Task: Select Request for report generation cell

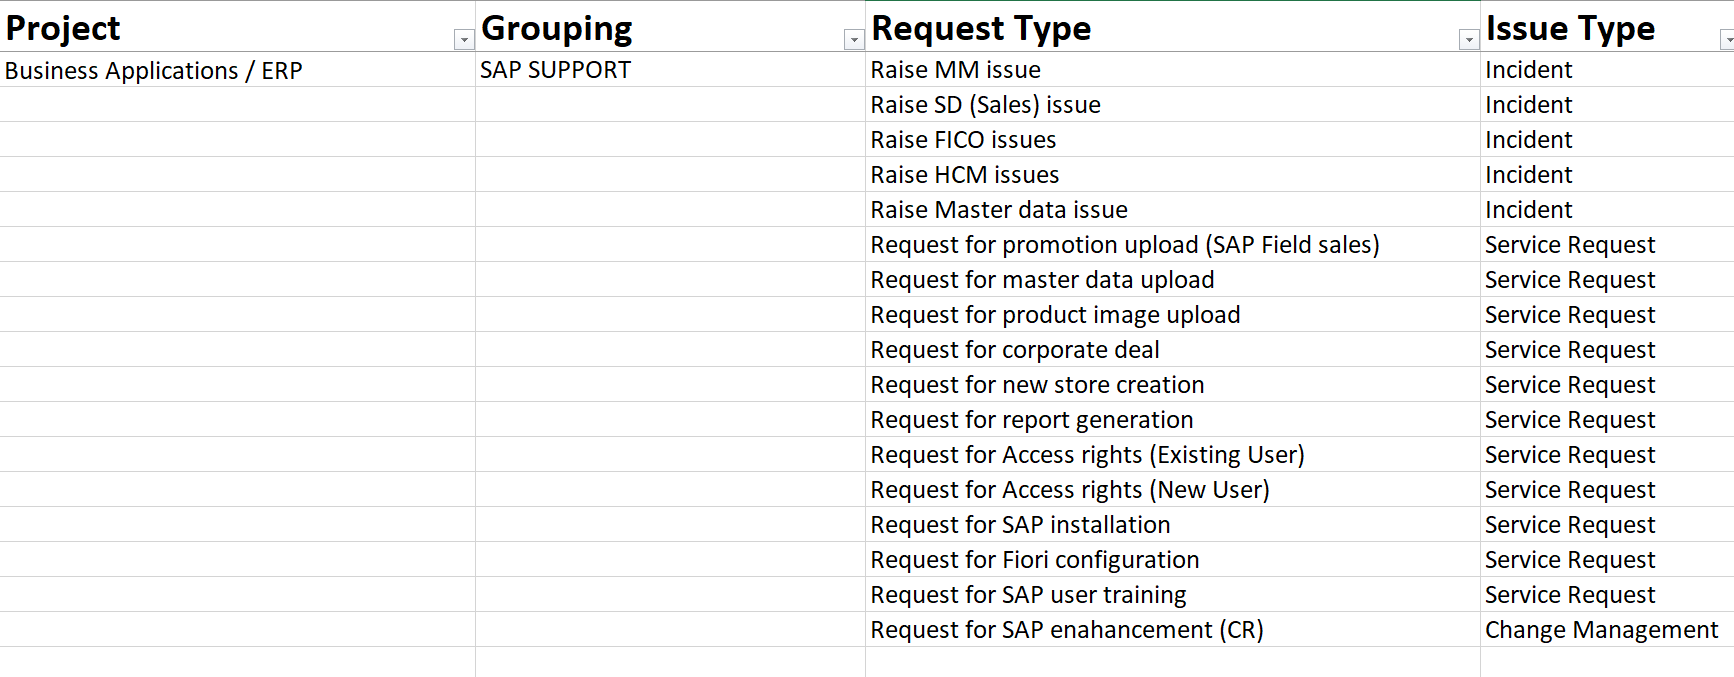Action: point(1172,420)
